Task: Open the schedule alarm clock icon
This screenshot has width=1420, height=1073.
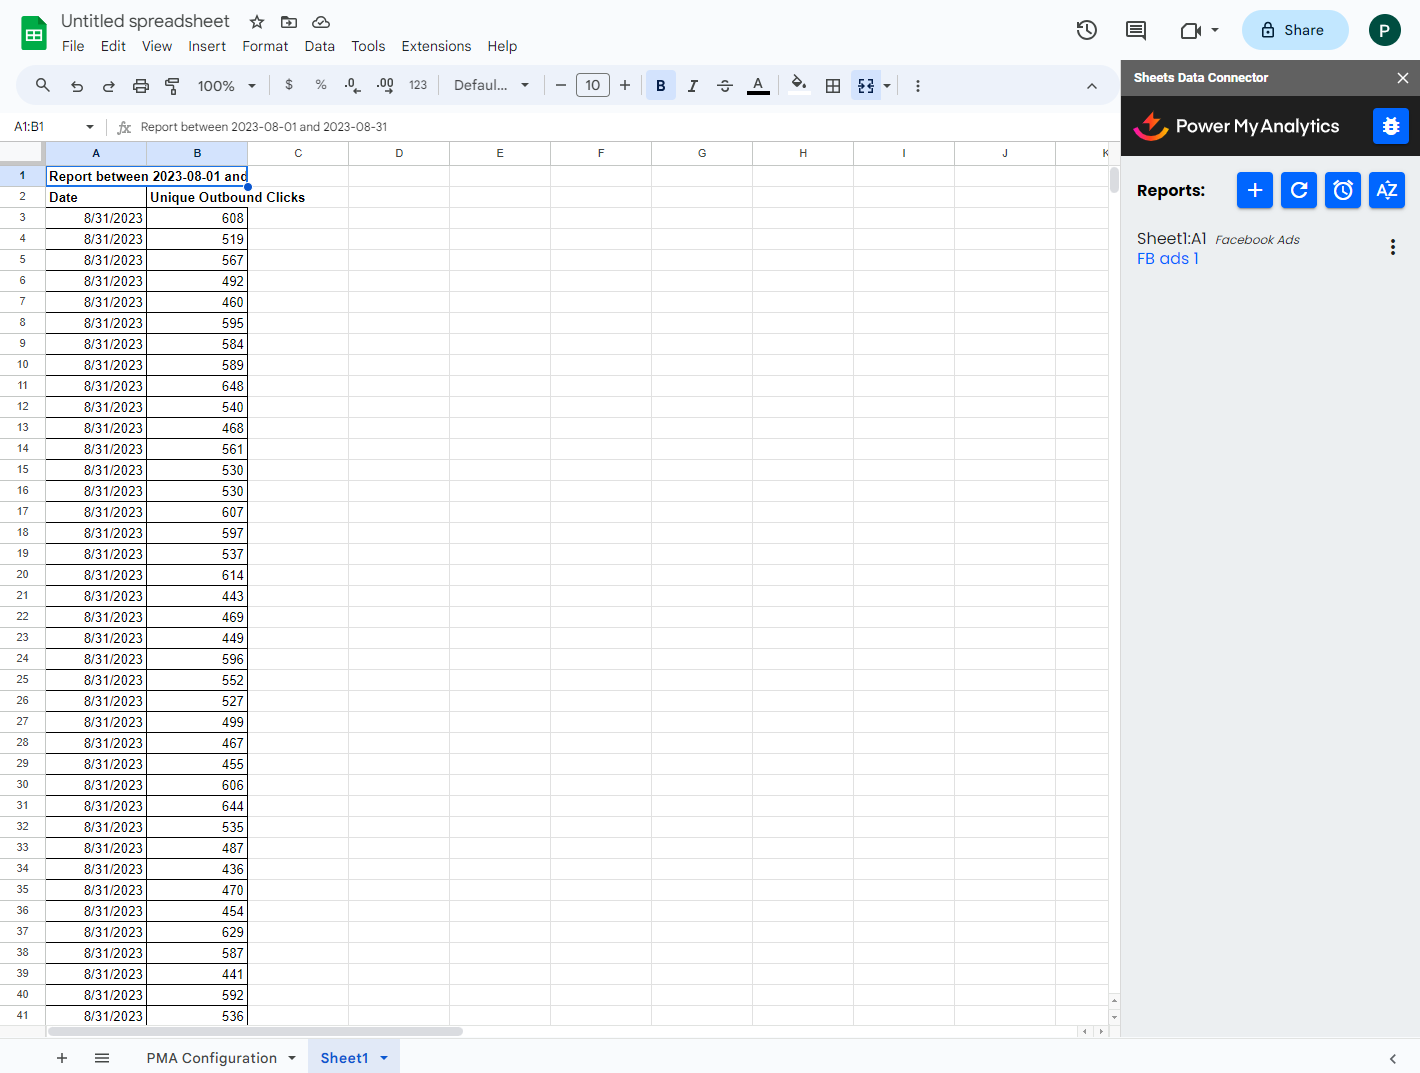Action: (1342, 190)
